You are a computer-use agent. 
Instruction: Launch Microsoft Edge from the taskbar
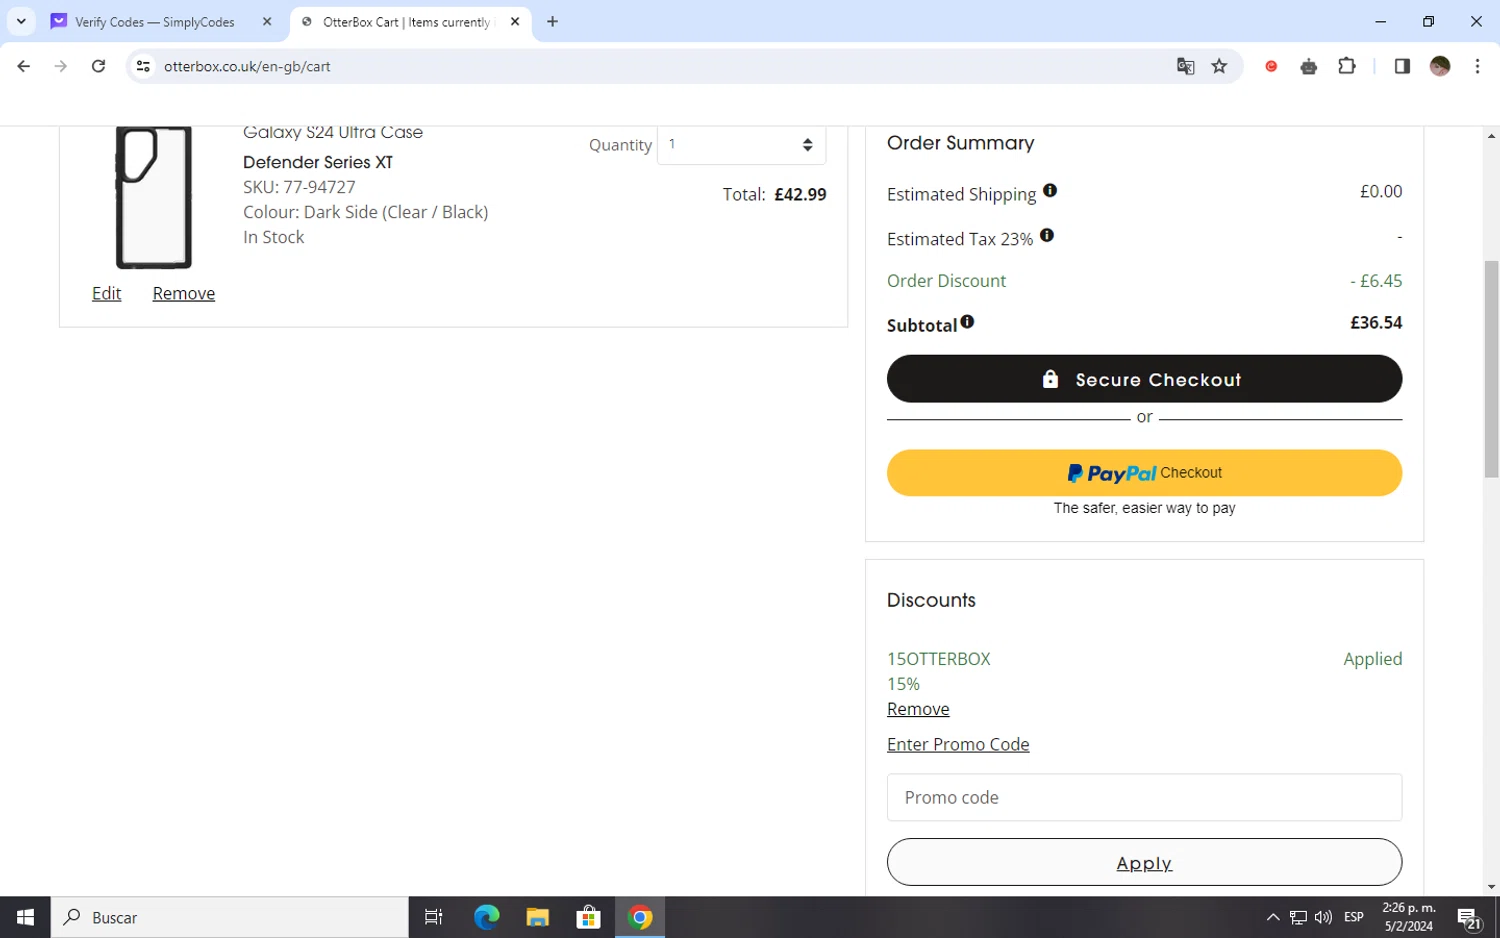point(486,917)
